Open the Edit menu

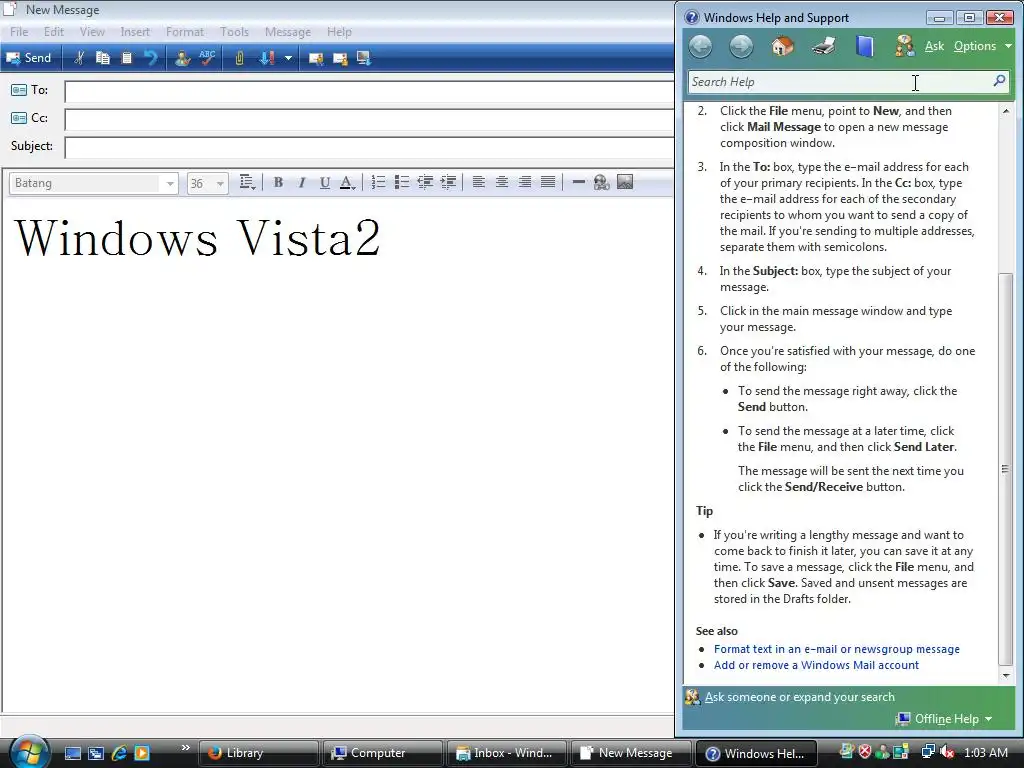[54, 31]
